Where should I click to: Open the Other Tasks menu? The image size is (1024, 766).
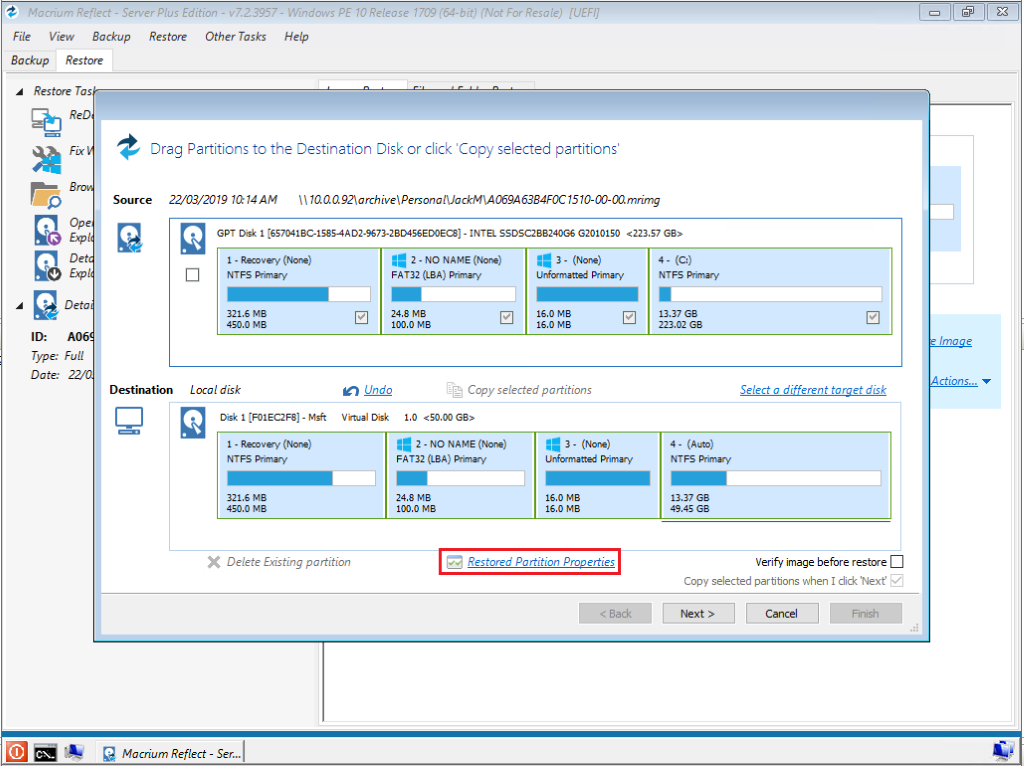pyautogui.click(x=235, y=36)
